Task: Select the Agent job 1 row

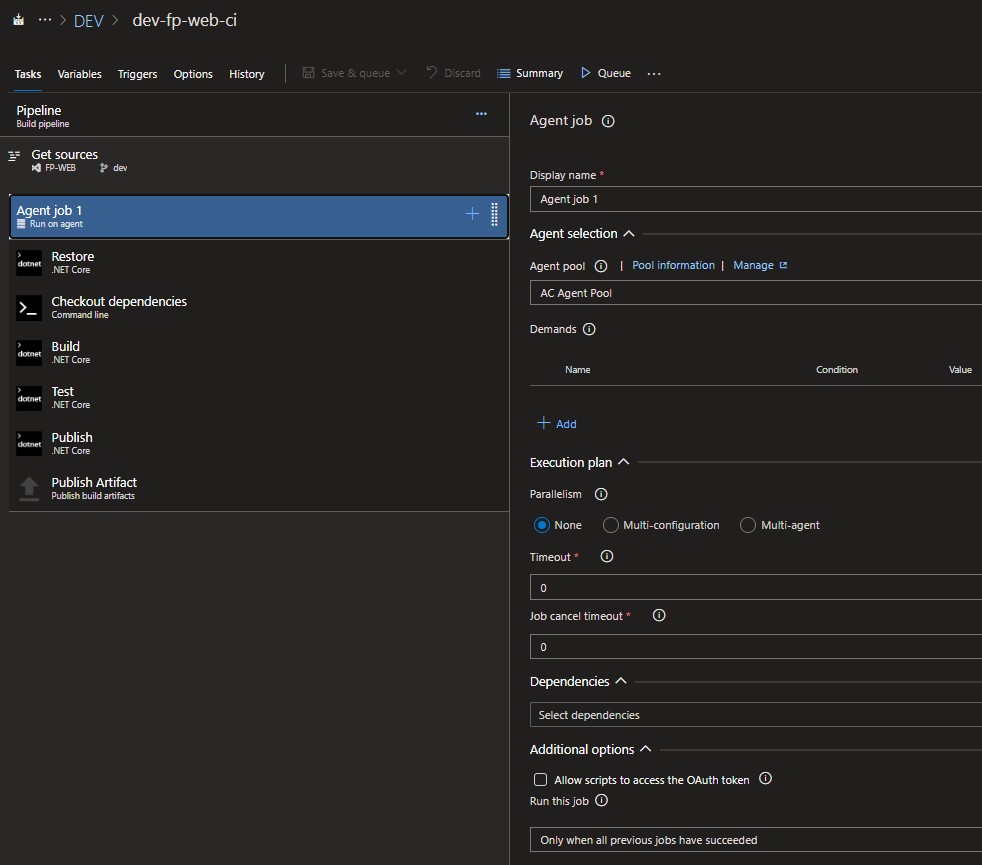Action: (259, 217)
